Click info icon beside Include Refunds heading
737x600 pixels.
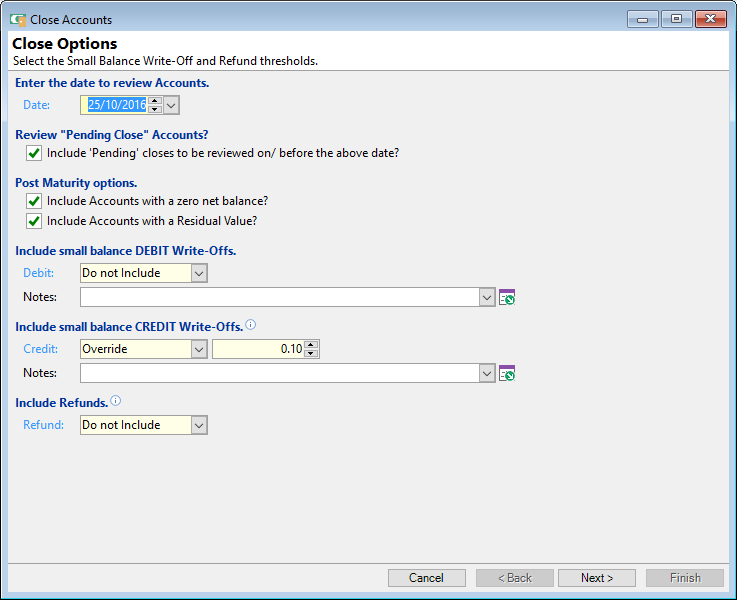tap(116, 401)
